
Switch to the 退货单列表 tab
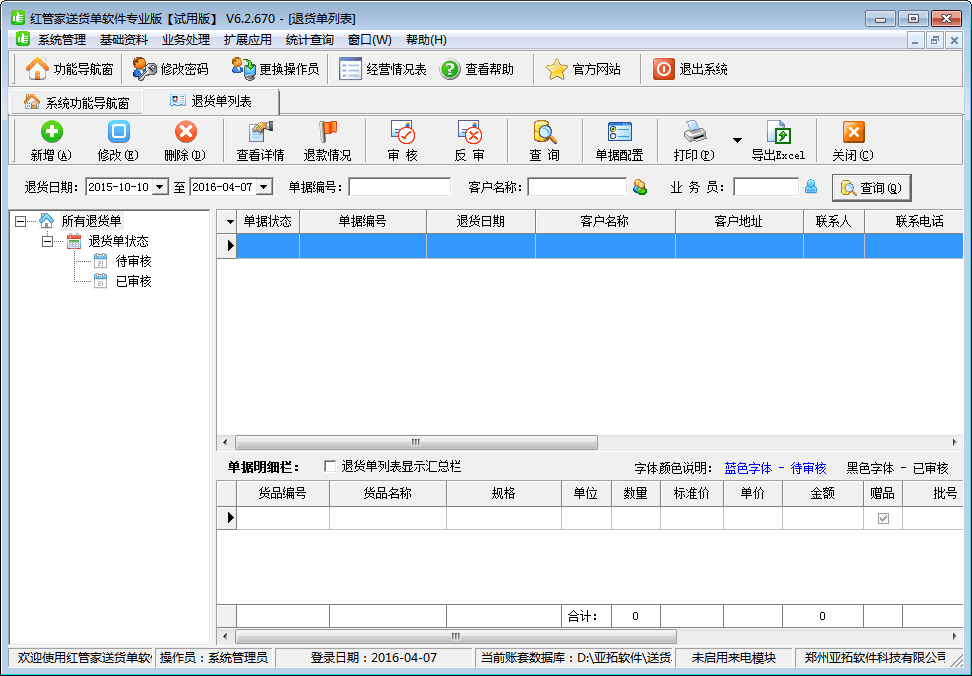211,101
